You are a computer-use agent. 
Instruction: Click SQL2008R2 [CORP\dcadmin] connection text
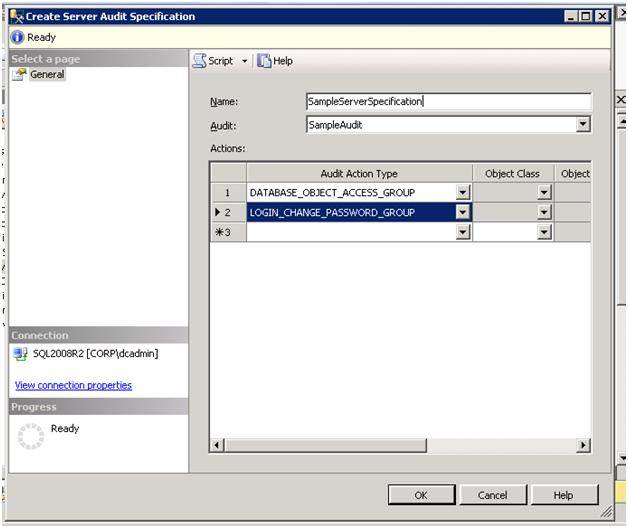(96, 353)
